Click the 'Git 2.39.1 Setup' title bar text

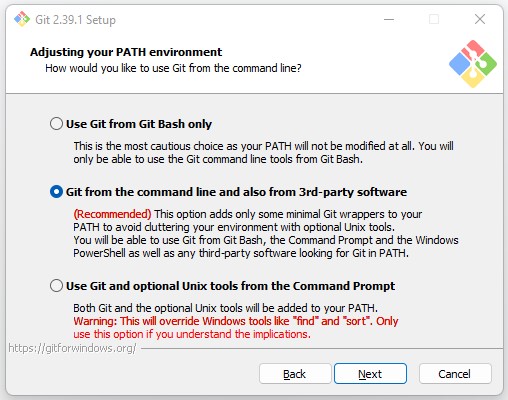click(75, 20)
